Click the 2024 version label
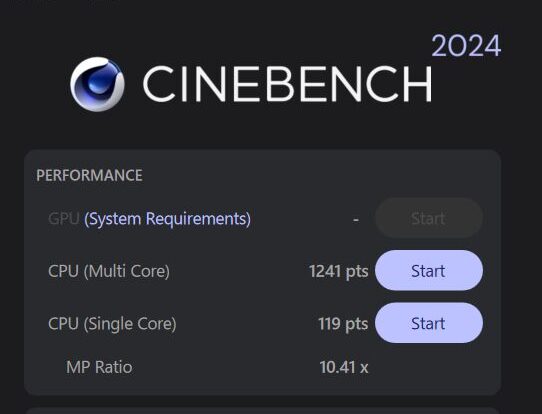The height and width of the screenshot is (414, 542). pos(466,46)
